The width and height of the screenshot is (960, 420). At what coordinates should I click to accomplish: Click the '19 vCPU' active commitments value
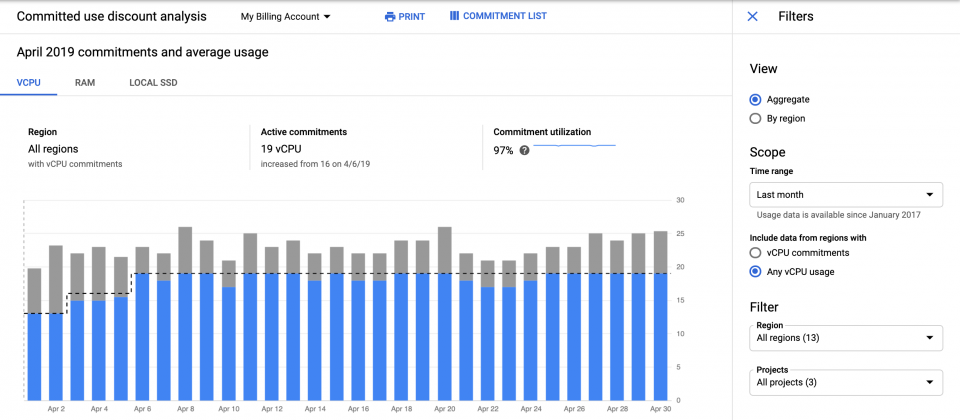tap(281, 149)
